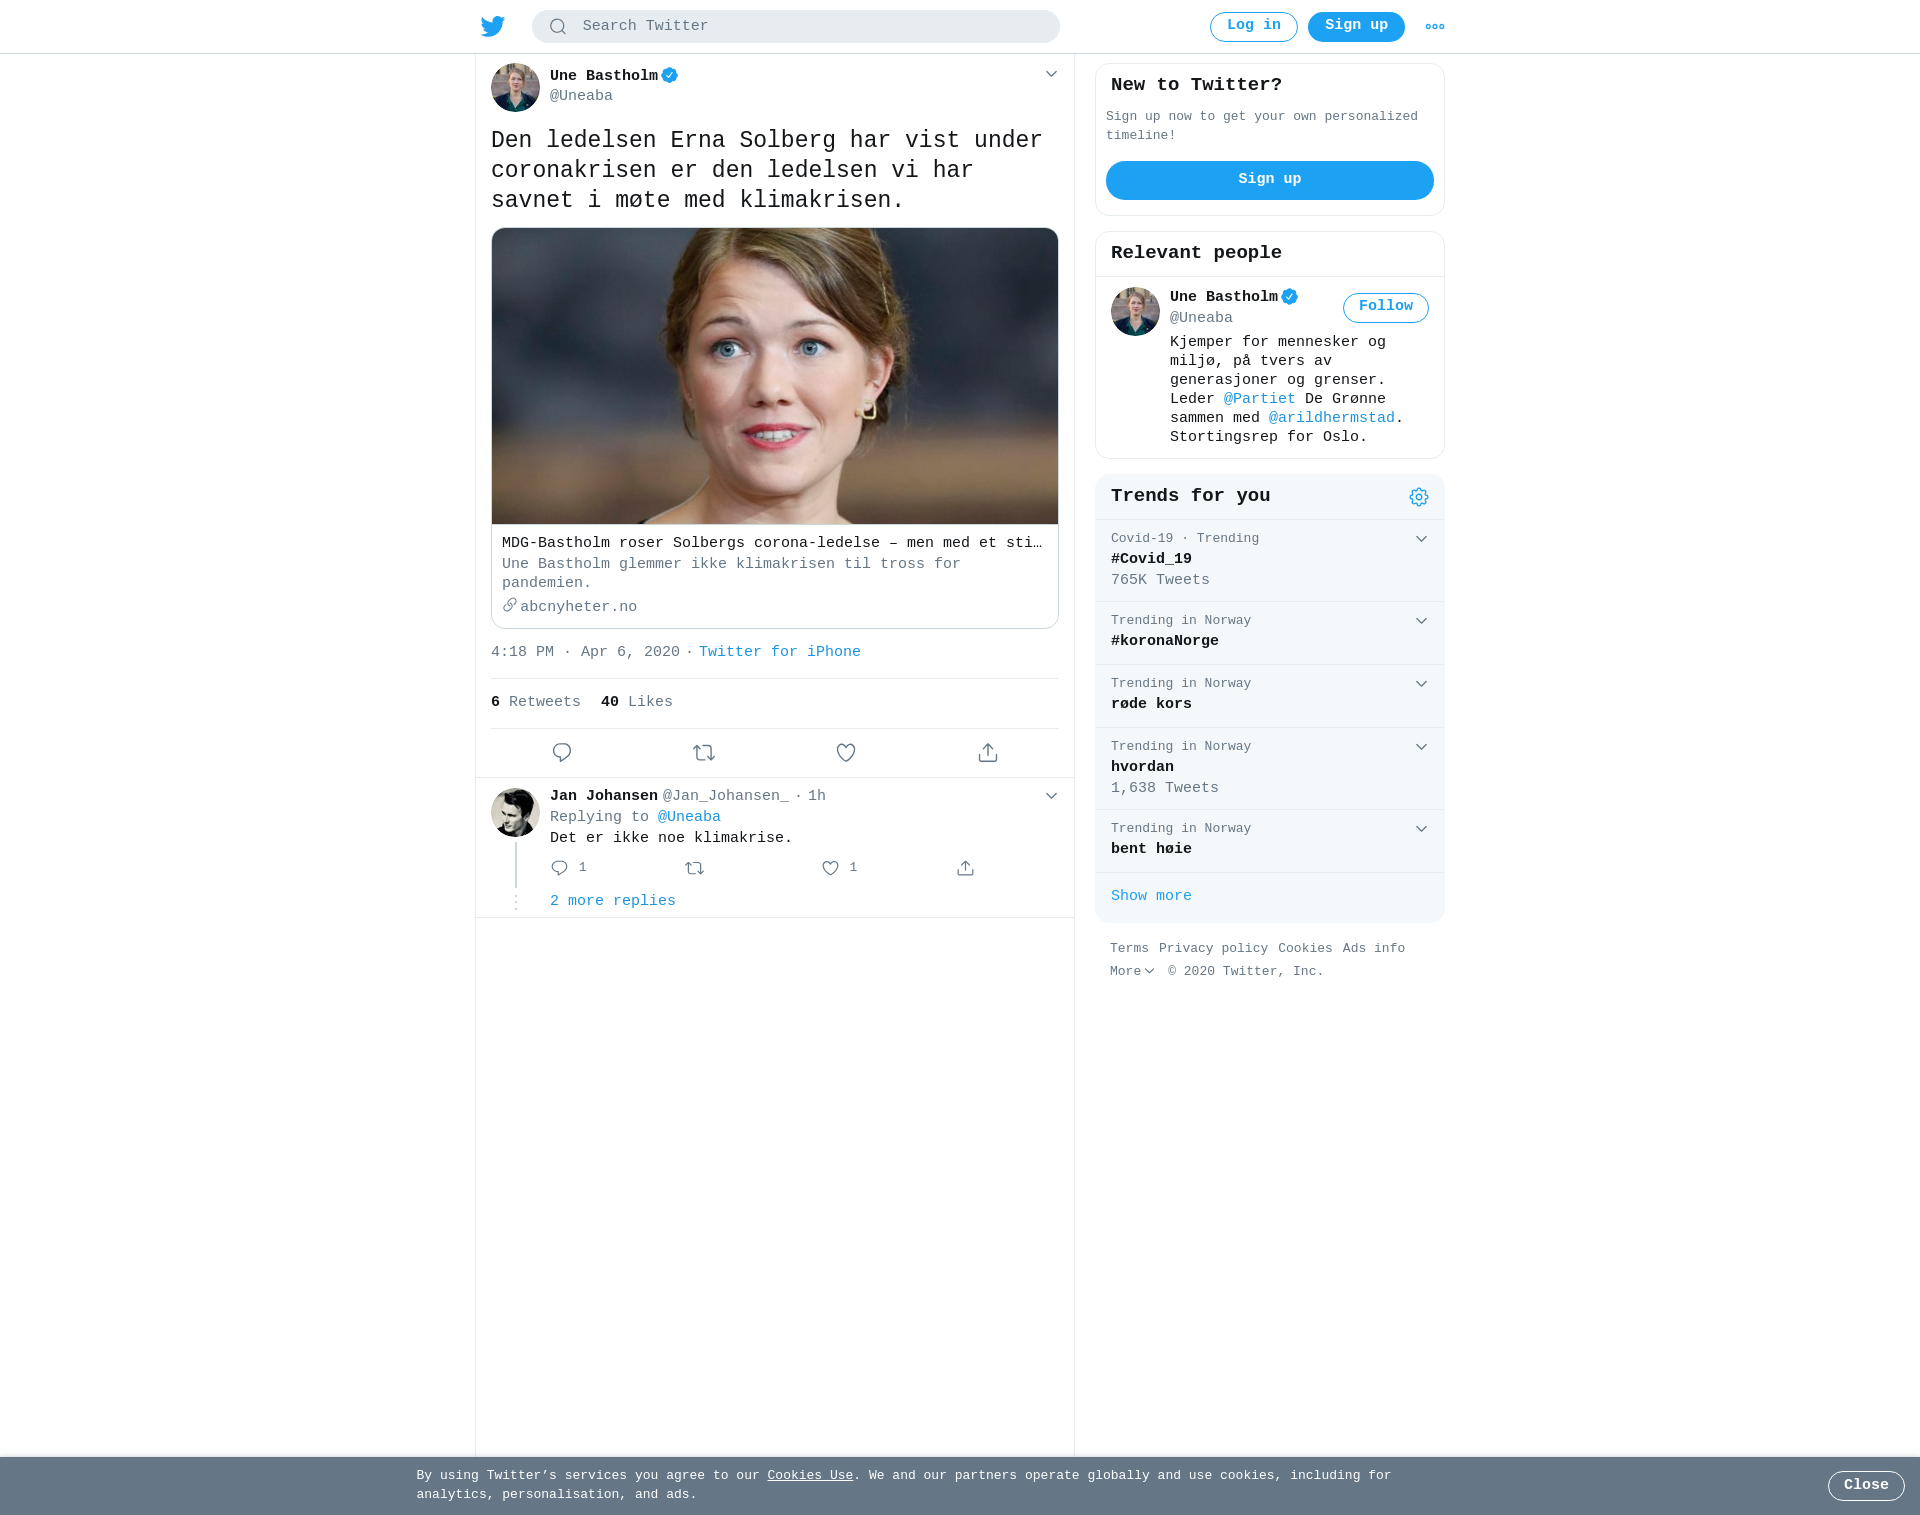Open @arildhermstad mention in bio
This screenshot has width=1920, height=1515.
[1331, 418]
